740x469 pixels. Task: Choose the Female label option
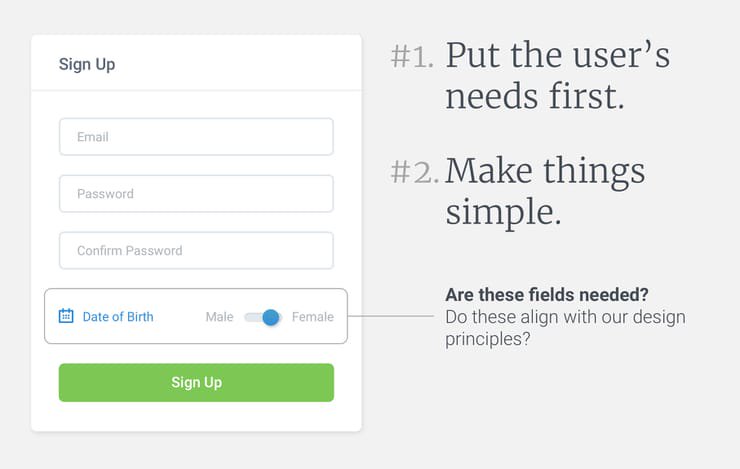(313, 317)
